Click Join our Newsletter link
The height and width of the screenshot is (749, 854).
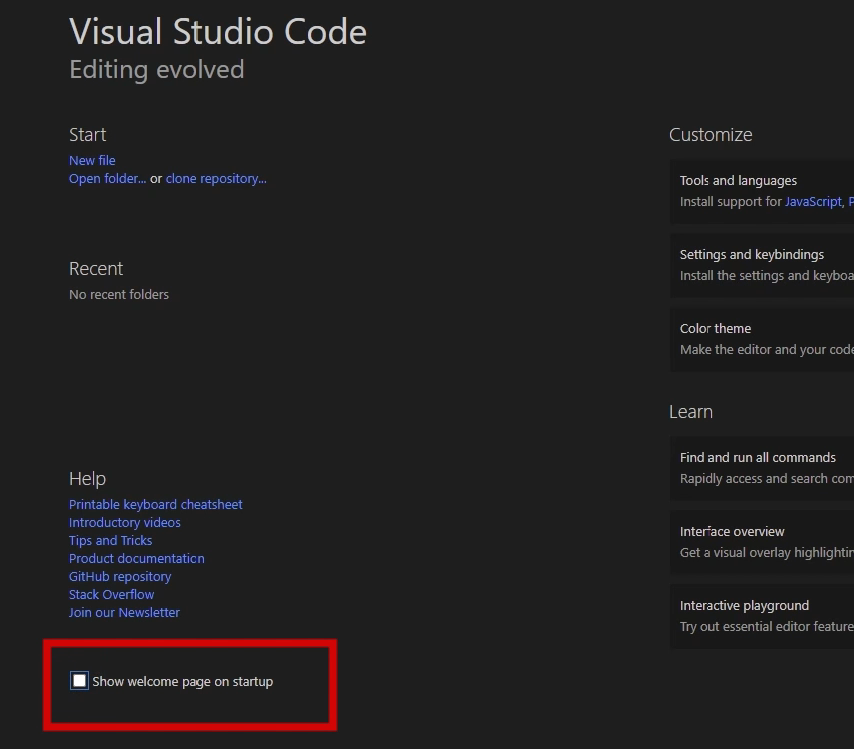pos(124,612)
